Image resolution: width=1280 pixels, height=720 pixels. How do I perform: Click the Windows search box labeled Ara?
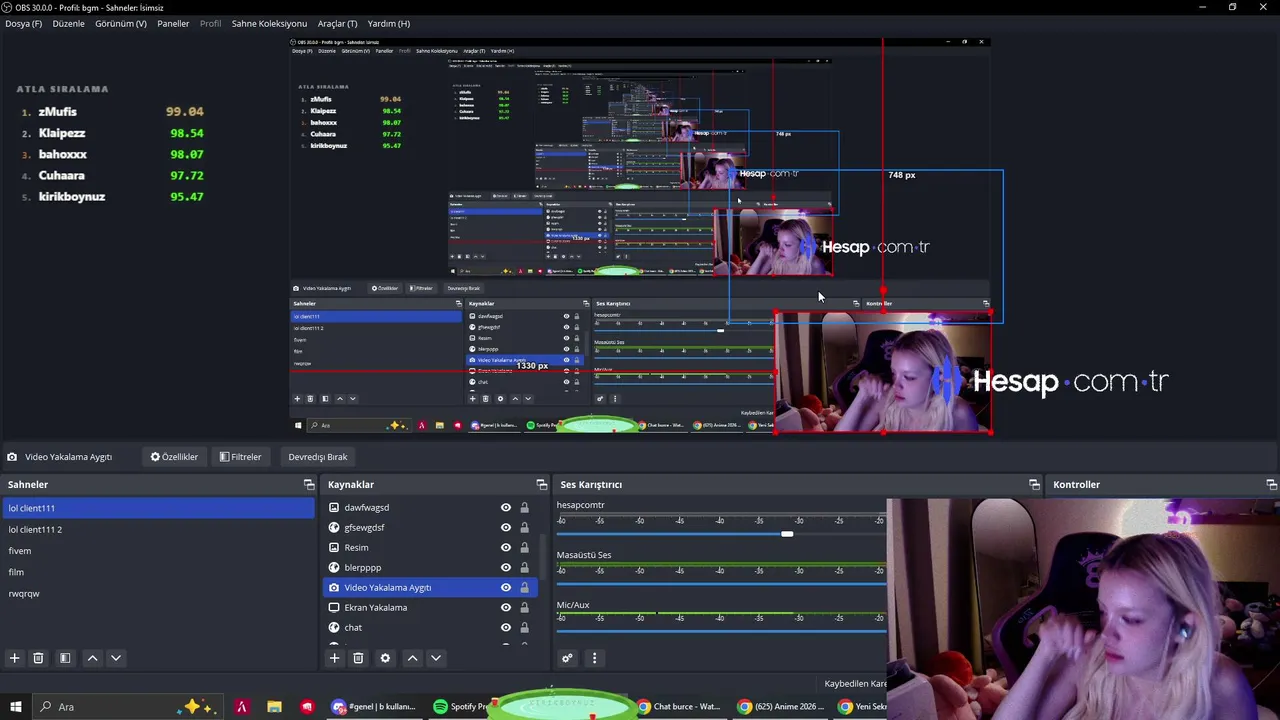click(x=130, y=707)
